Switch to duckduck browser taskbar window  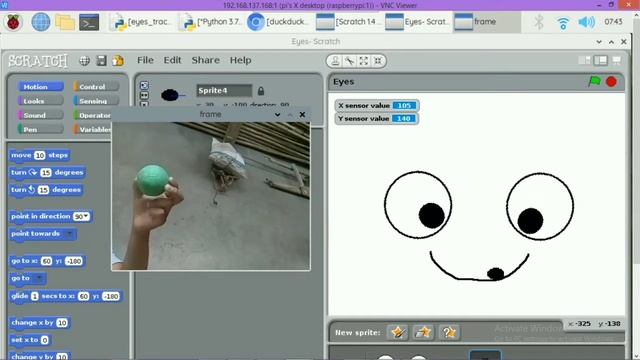[280, 22]
